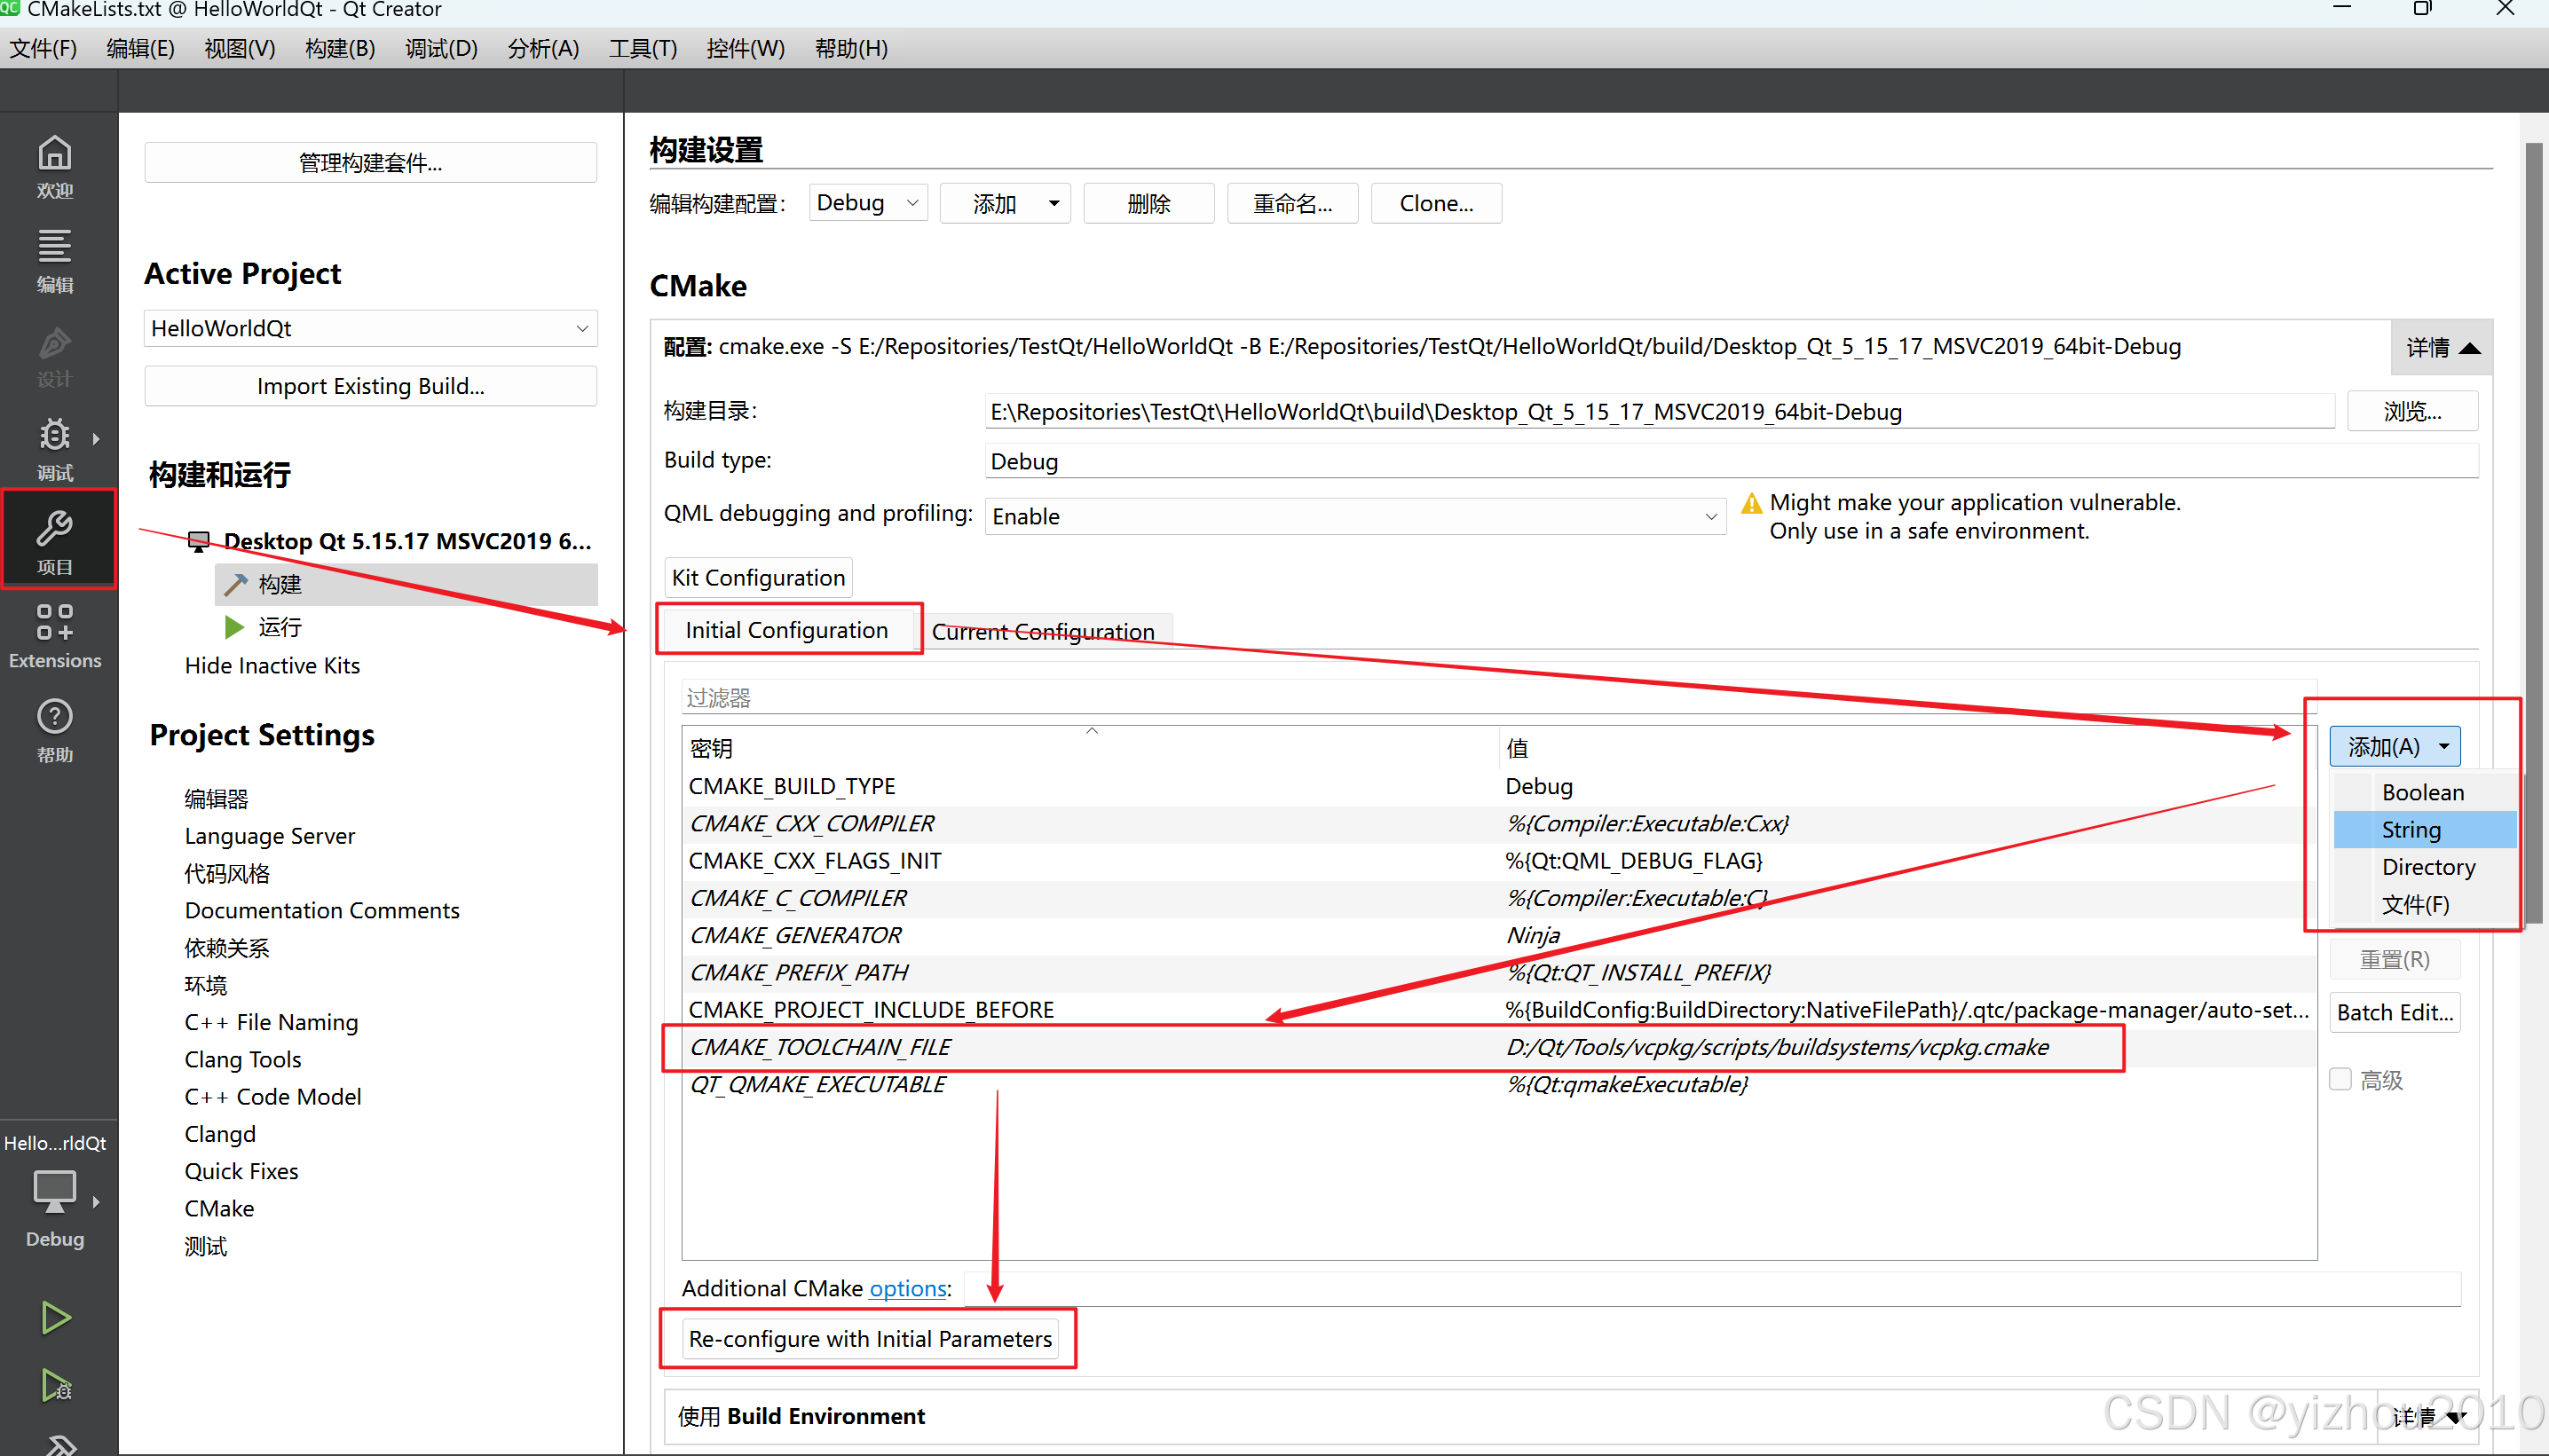Viewport: 2549px width, 1456px height.
Task: Click 管理构建套件 manage kits button
Action: pos(370,162)
